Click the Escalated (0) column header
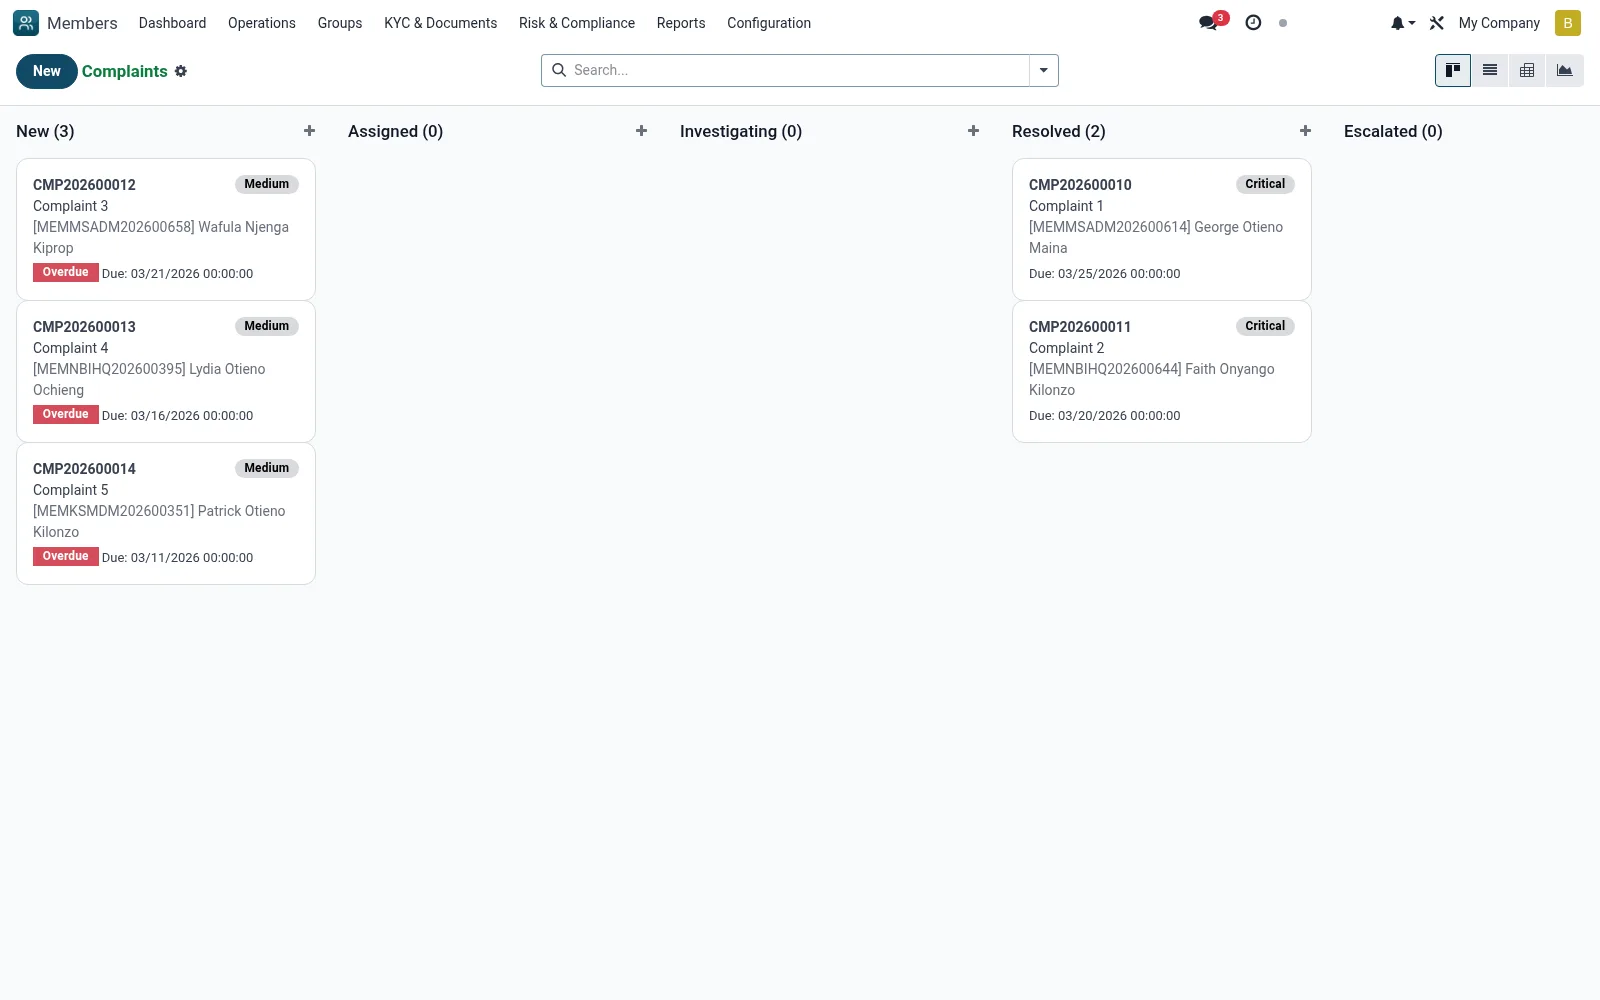The height and width of the screenshot is (1000, 1600). coord(1393,131)
